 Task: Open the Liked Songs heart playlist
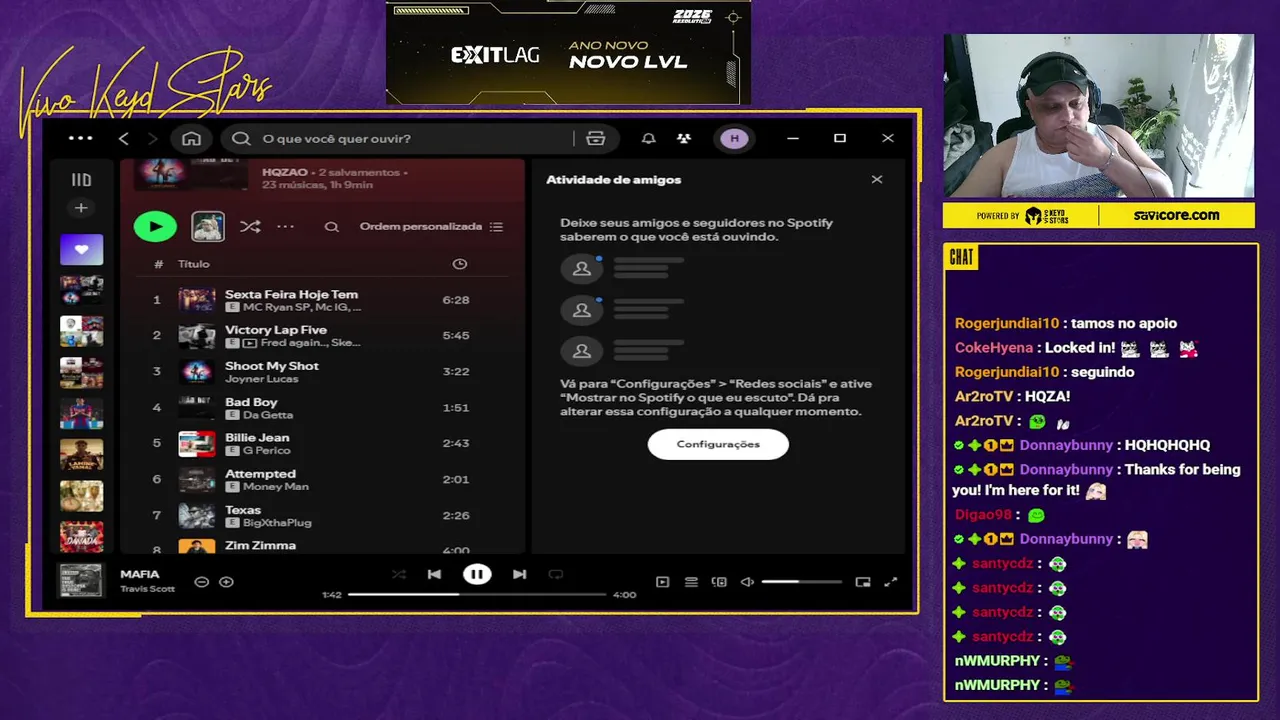(81, 249)
